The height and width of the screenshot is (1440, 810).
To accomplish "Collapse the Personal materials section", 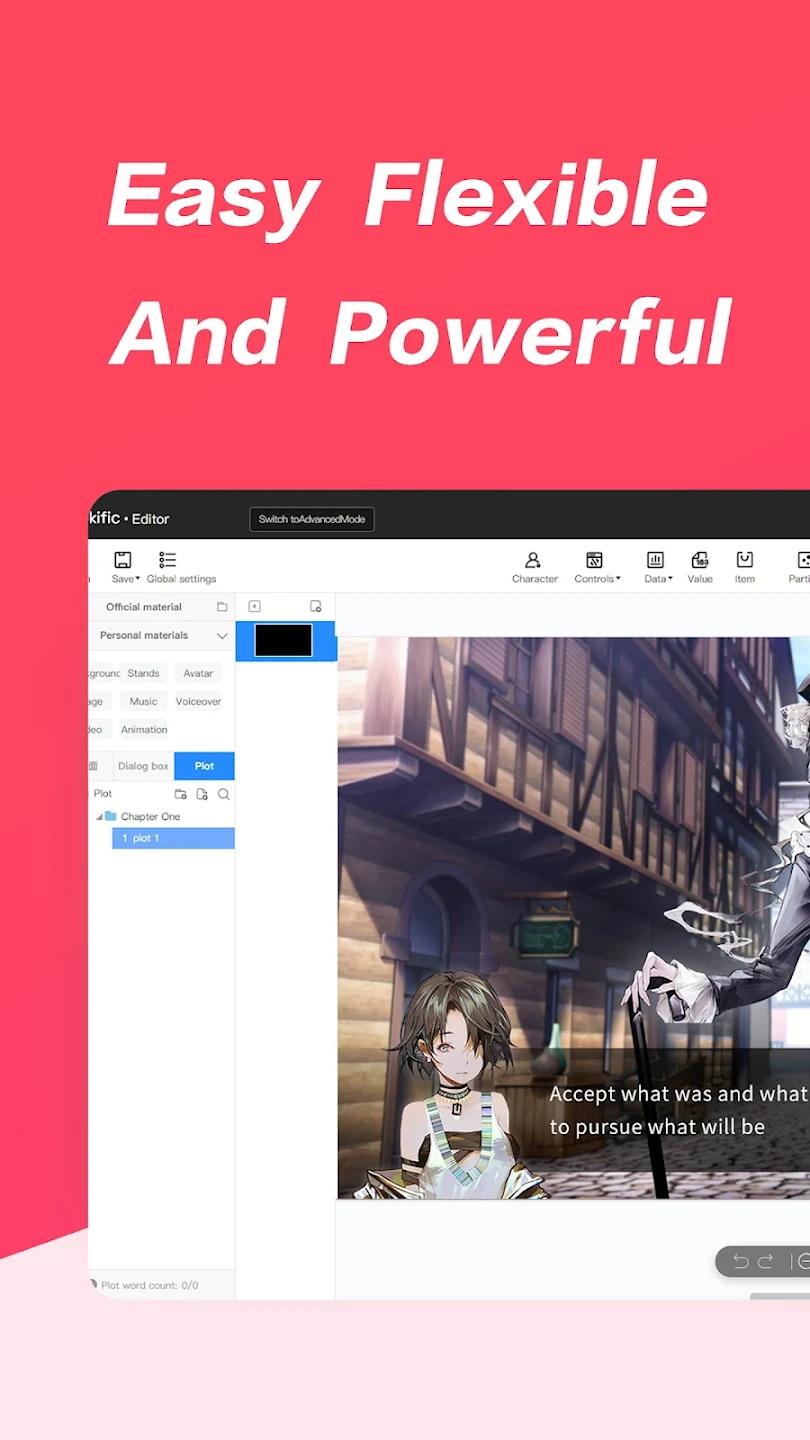I will click(222, 635).
